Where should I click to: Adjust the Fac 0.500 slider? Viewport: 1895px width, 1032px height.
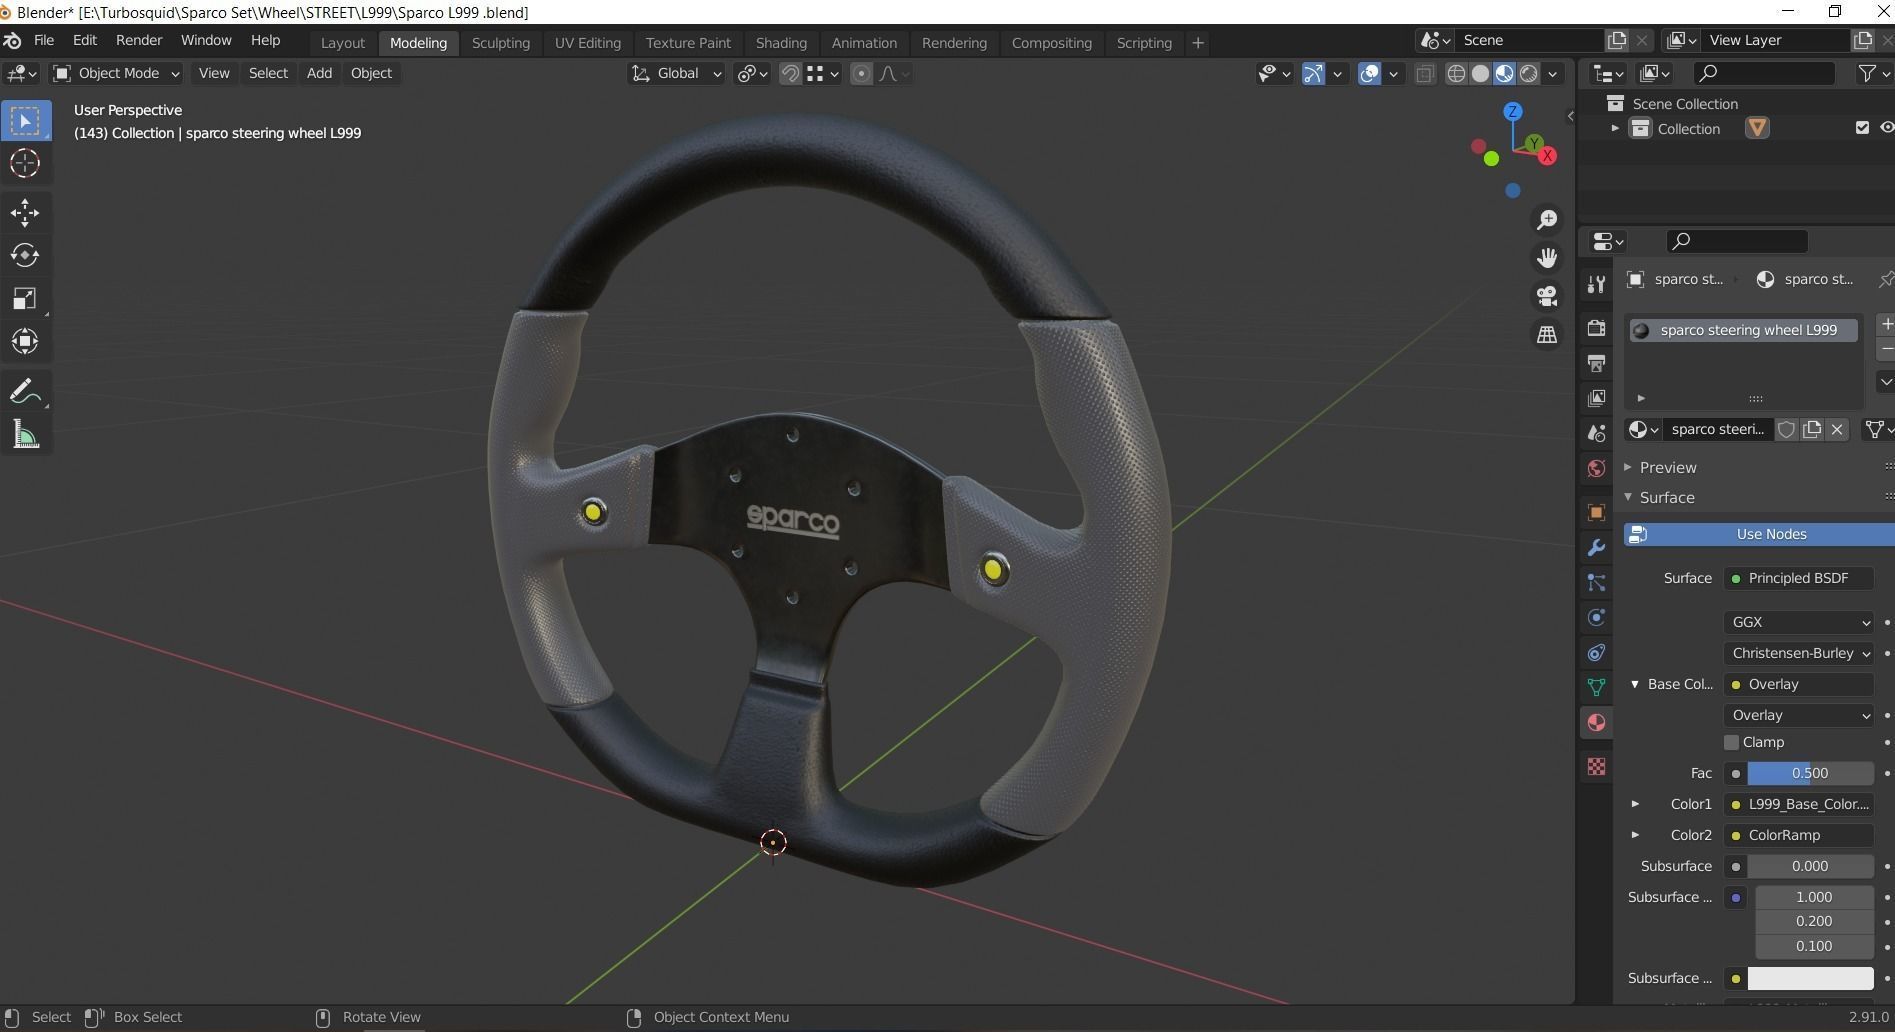[1810, 773]
